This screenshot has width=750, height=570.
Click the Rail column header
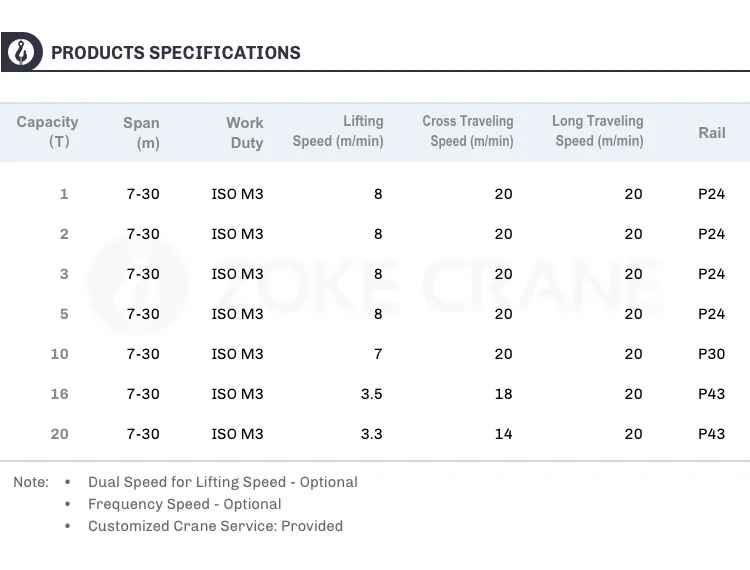(711, 132)
